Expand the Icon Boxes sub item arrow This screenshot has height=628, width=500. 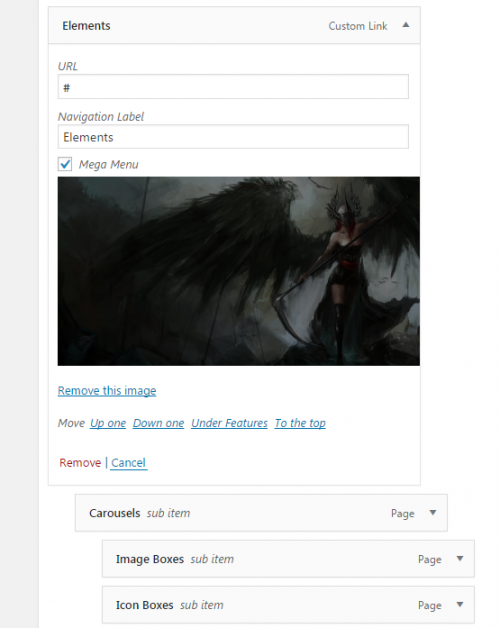point(460,604)
